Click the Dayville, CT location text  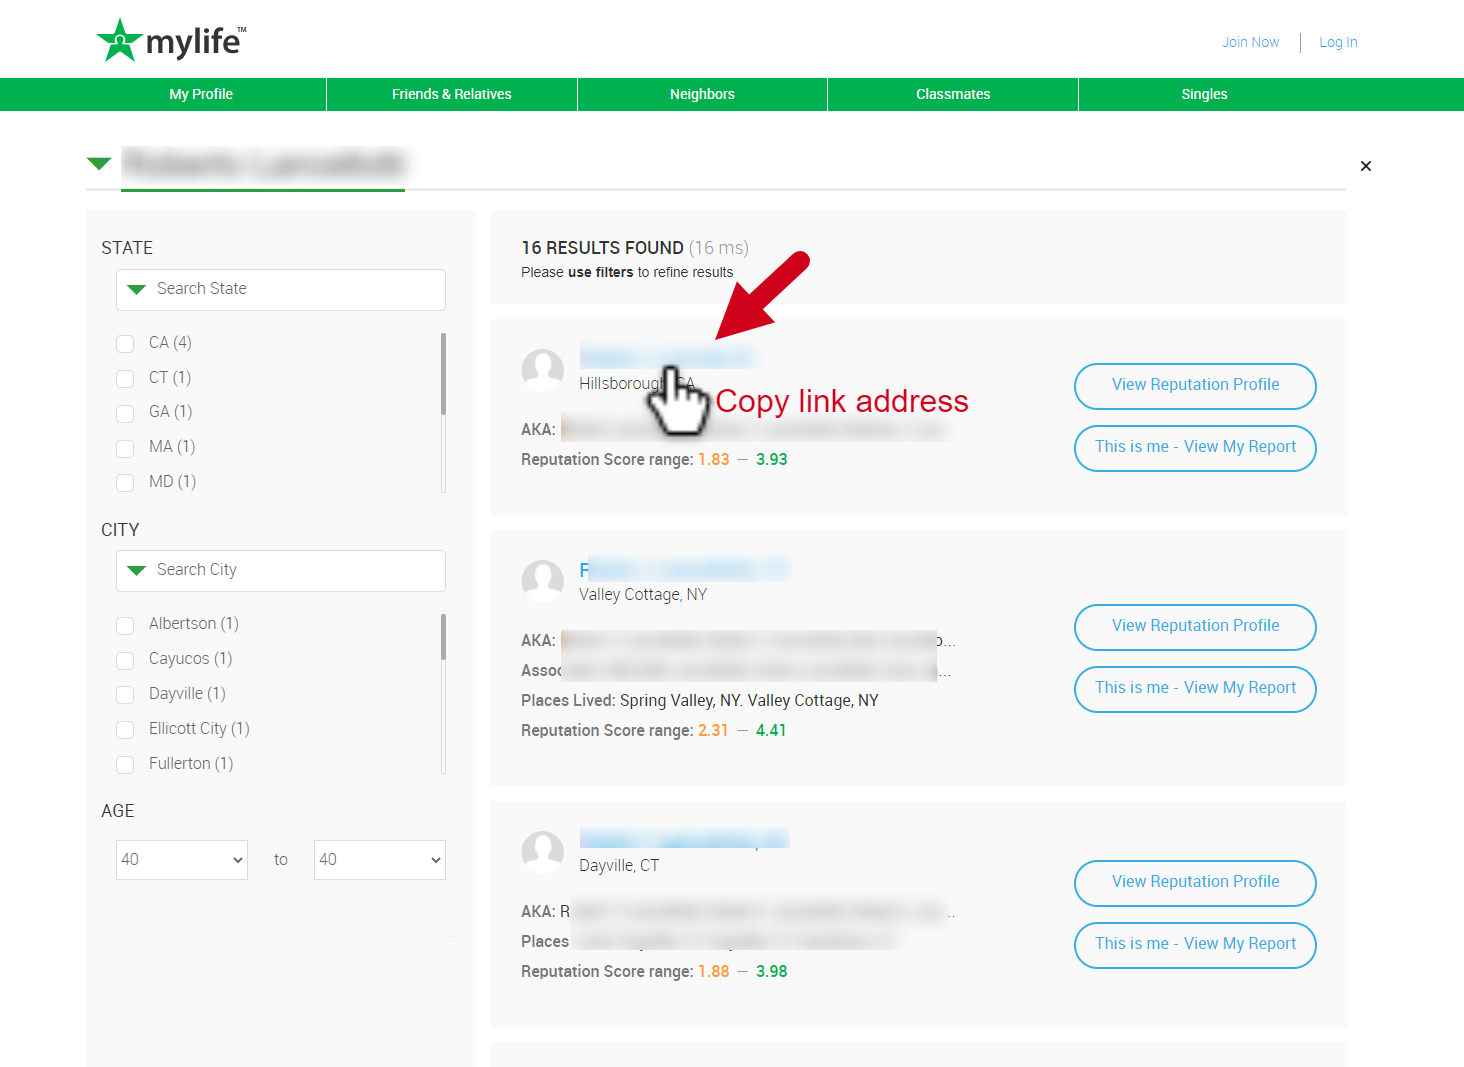(619, 865)
